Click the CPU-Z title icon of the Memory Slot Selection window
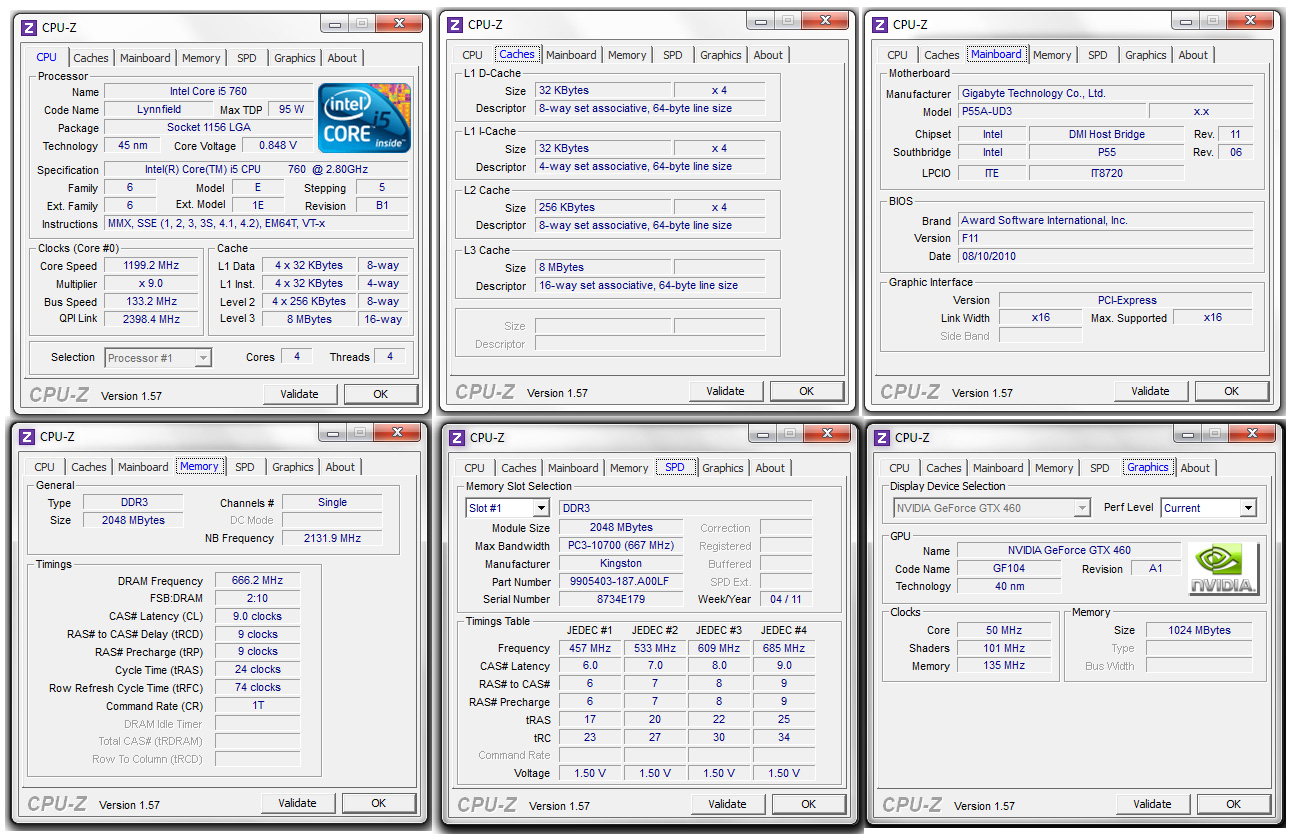Image resolution: width=1294 pixels, height=834 pixels. [457, 437]
